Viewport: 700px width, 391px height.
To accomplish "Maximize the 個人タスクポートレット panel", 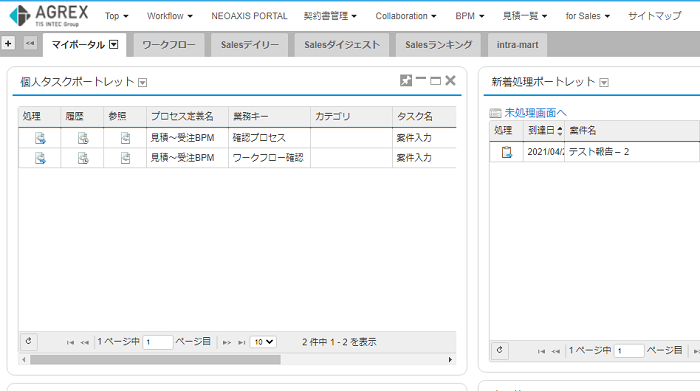I will [435, 80].
